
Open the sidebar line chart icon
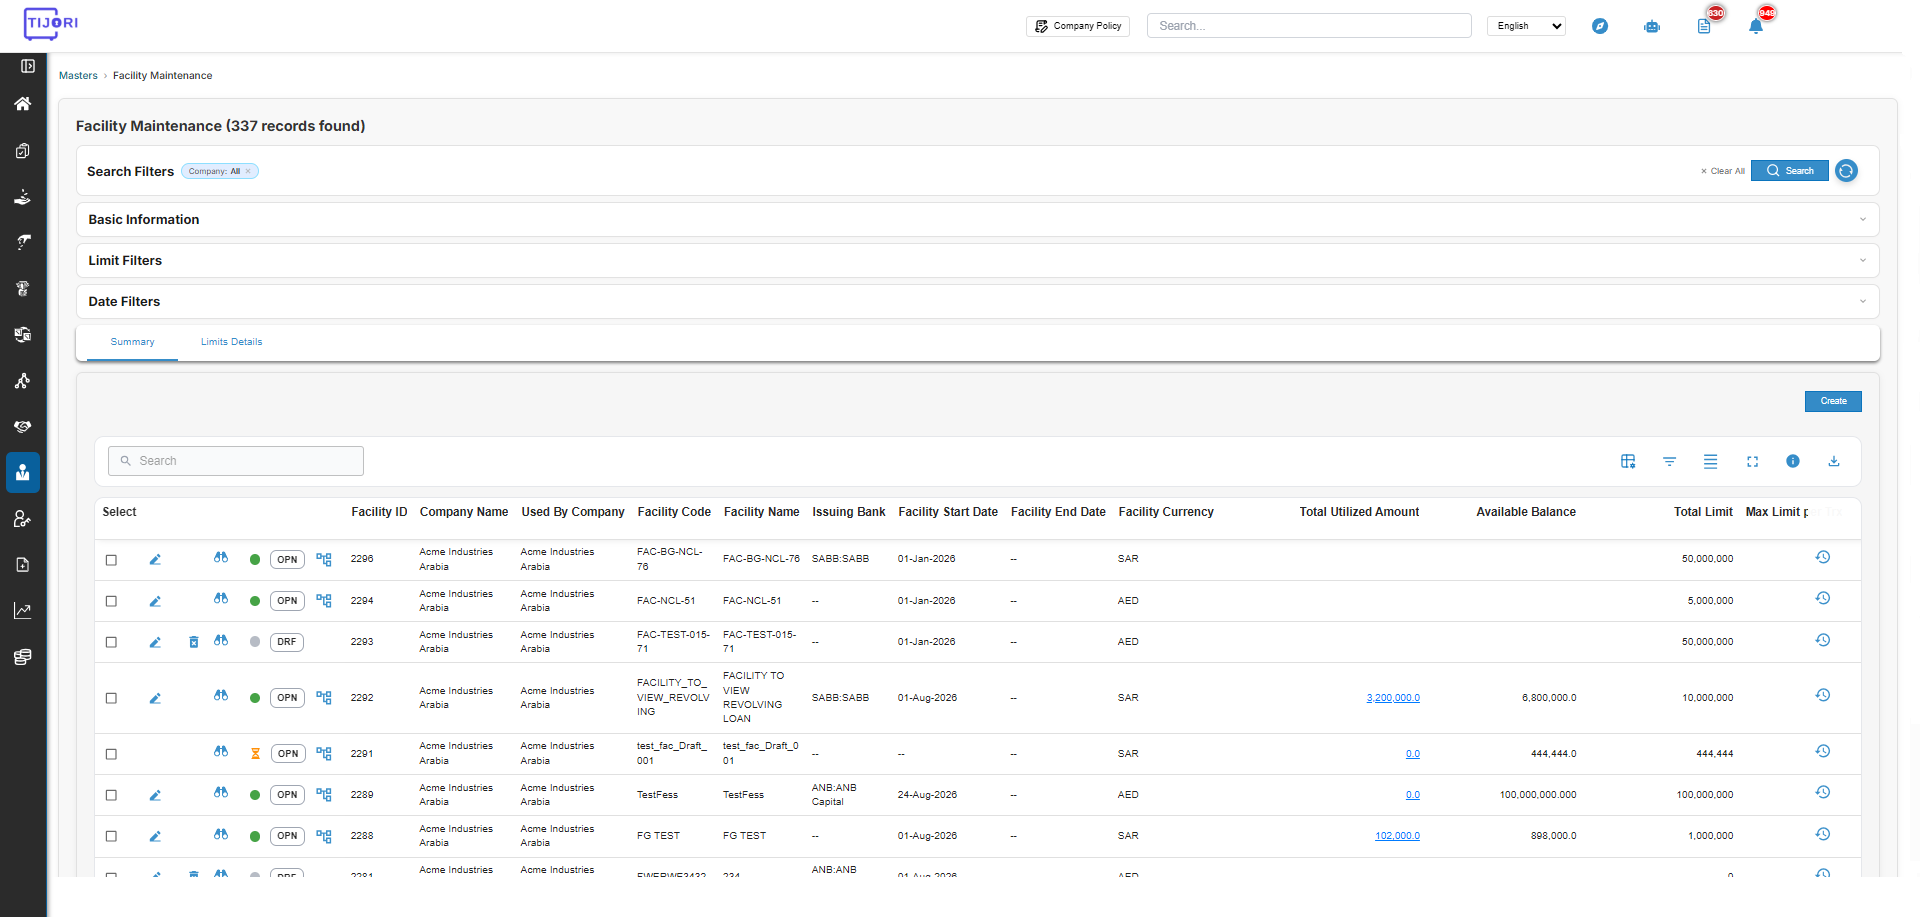(23, 611)
